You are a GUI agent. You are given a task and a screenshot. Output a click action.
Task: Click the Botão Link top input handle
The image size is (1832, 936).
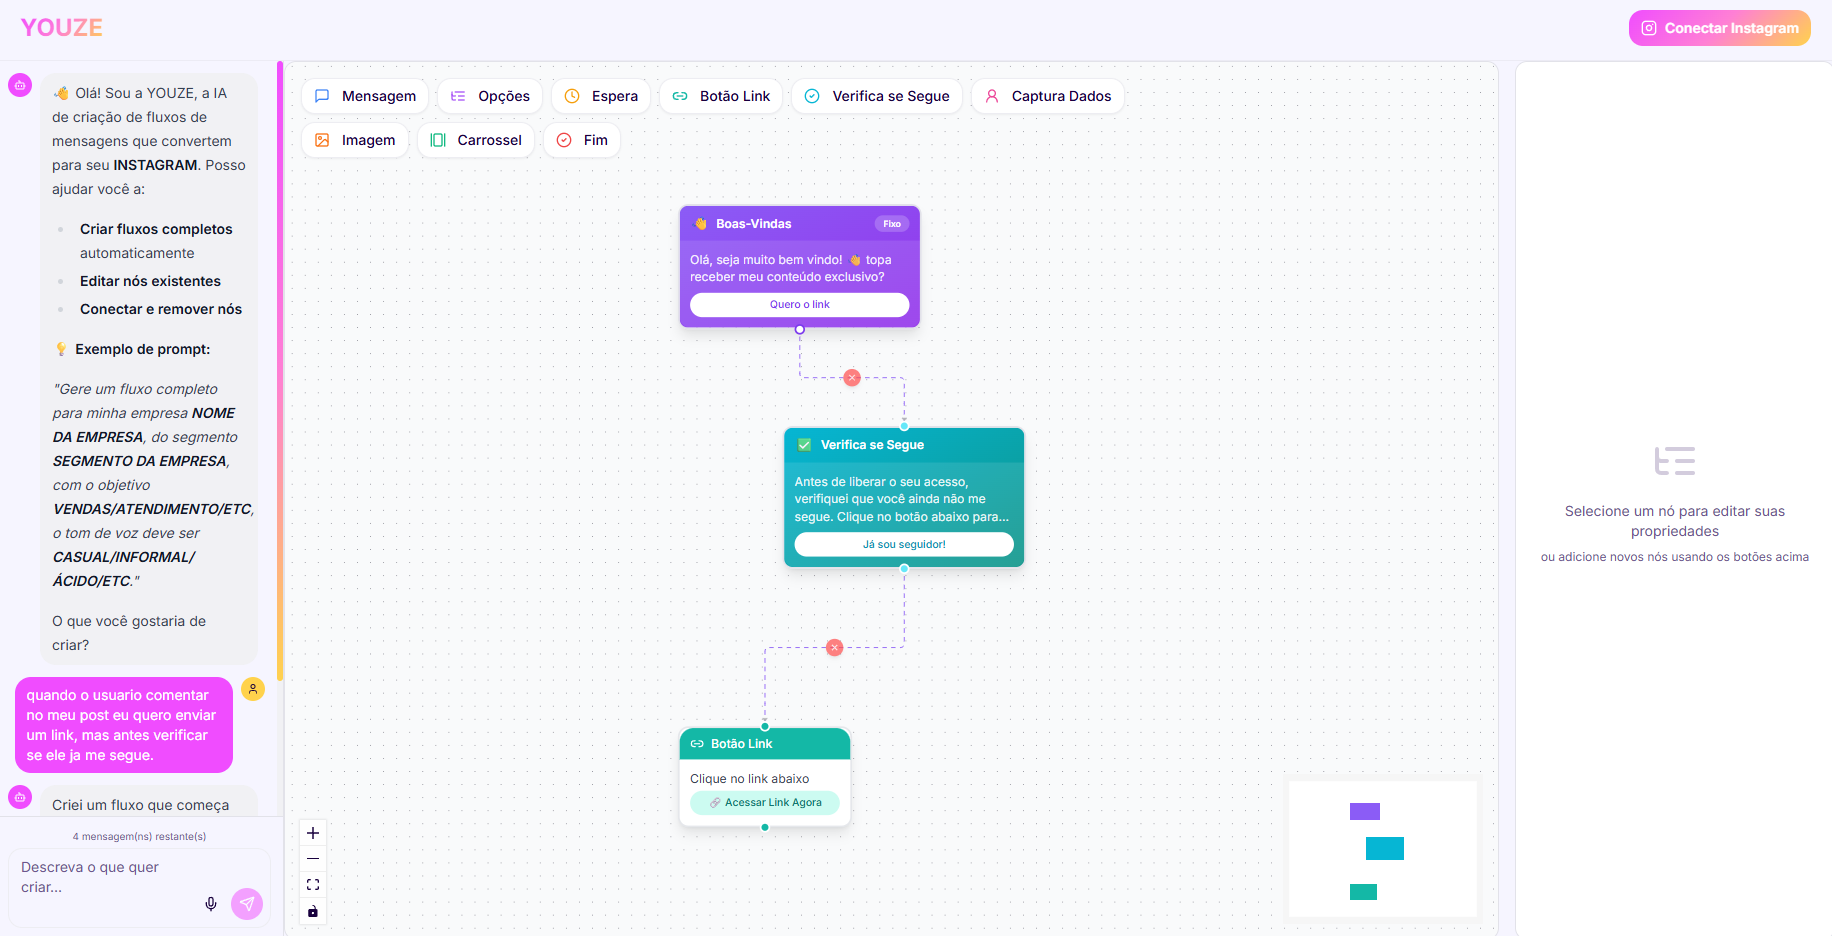coord(765,727)
